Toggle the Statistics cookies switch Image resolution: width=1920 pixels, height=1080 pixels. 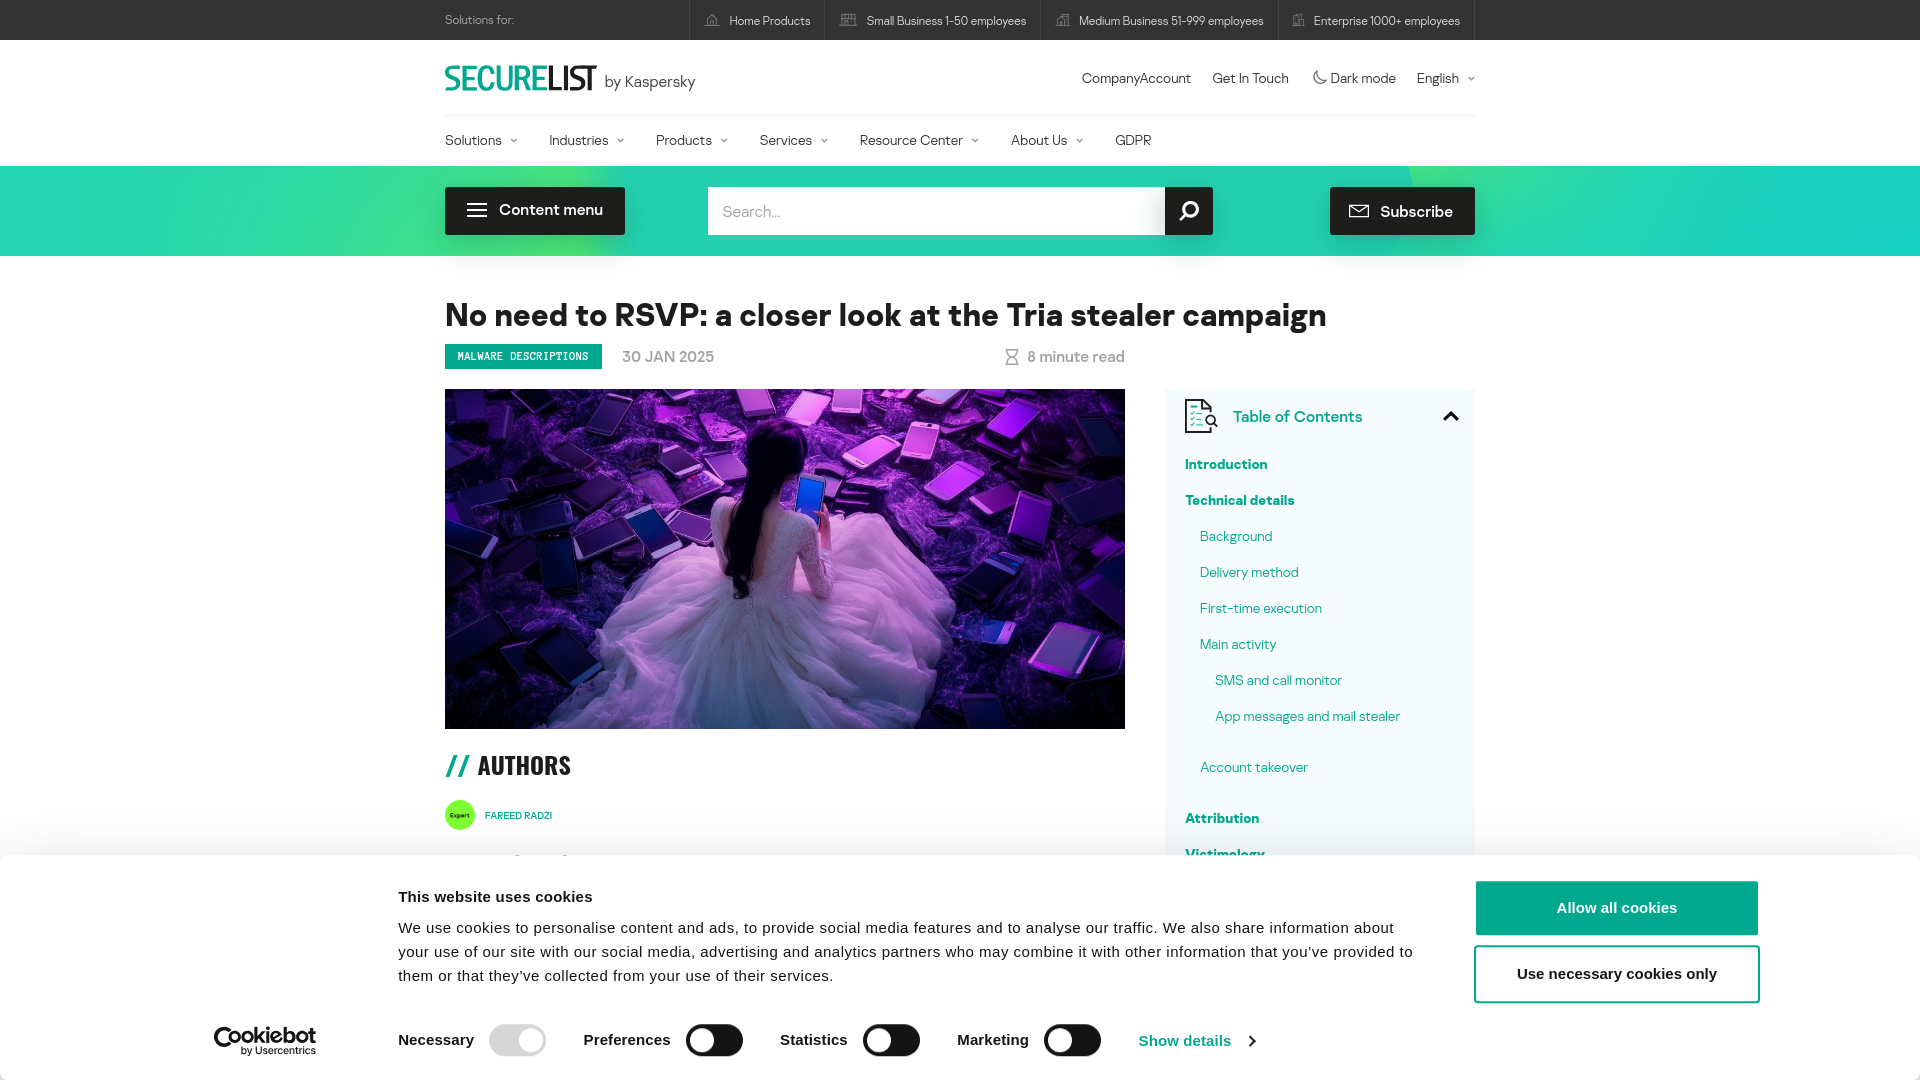click(x=891, y=1040)
